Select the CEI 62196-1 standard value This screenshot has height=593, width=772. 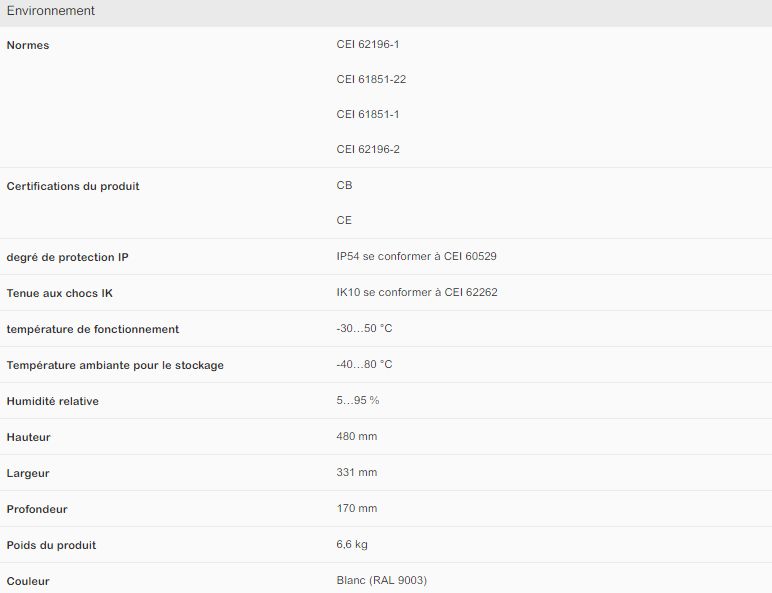[x=368, y=44]
